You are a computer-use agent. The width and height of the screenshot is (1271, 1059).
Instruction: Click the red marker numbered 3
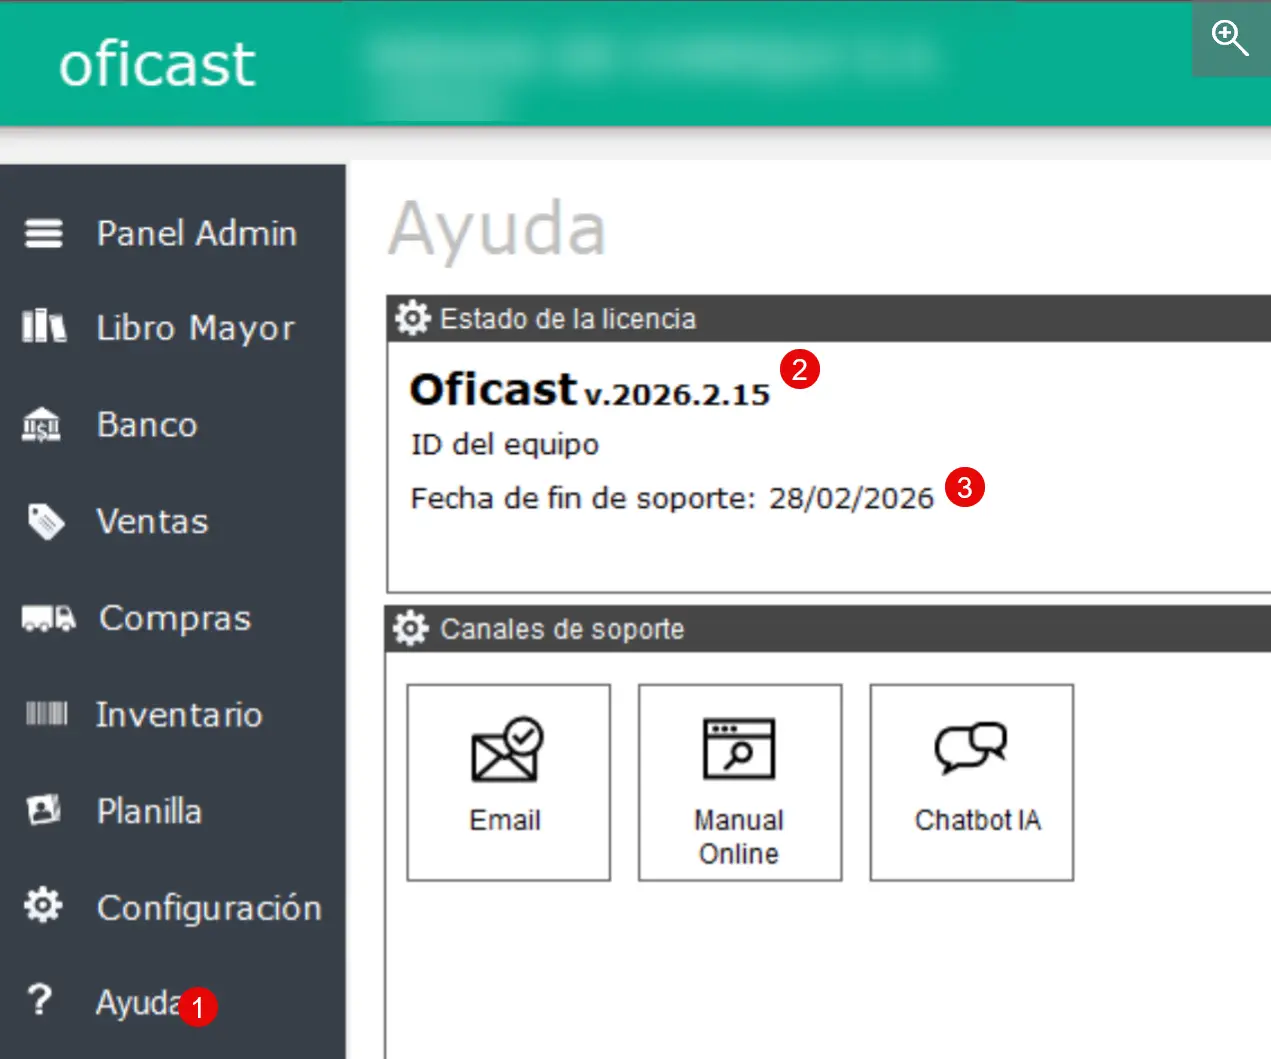coord(964,487)
